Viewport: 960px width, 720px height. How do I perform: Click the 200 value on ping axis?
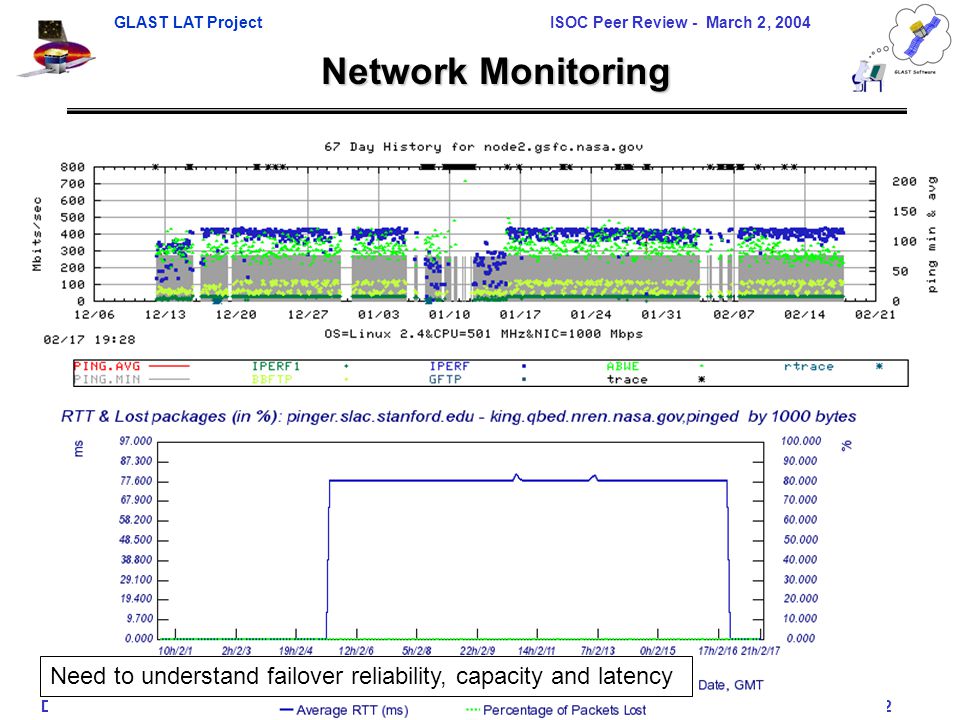click(x=904, y=181)
